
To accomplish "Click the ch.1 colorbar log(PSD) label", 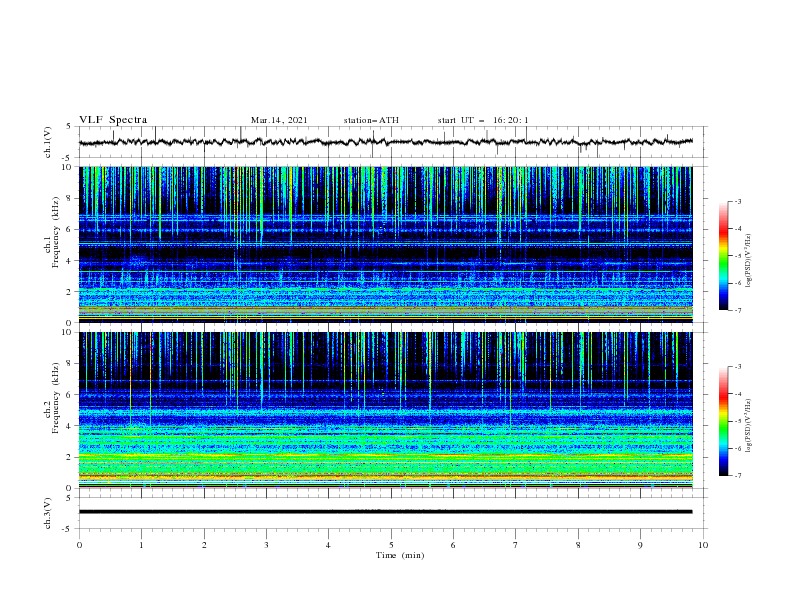I will click(749, 261).
